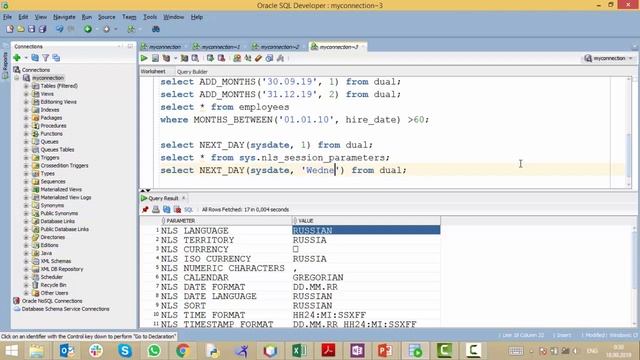Open the Windows Start button
Screen dimensions: 640x360
click(x=11, y=351)
